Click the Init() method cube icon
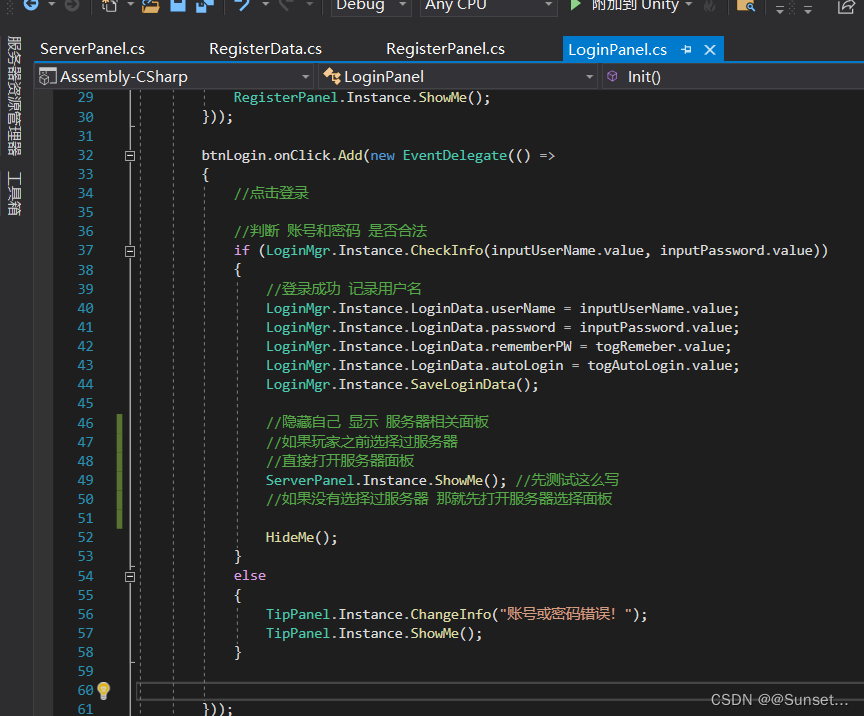The width and height of the screenshot is (864, 716). tap(612, 76)
